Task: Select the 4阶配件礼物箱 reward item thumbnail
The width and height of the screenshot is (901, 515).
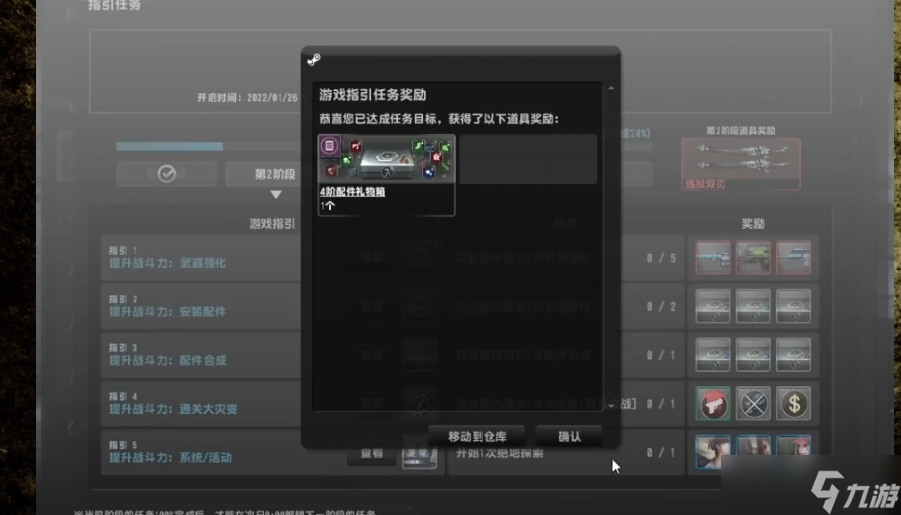Action: [x=386, y=160]
